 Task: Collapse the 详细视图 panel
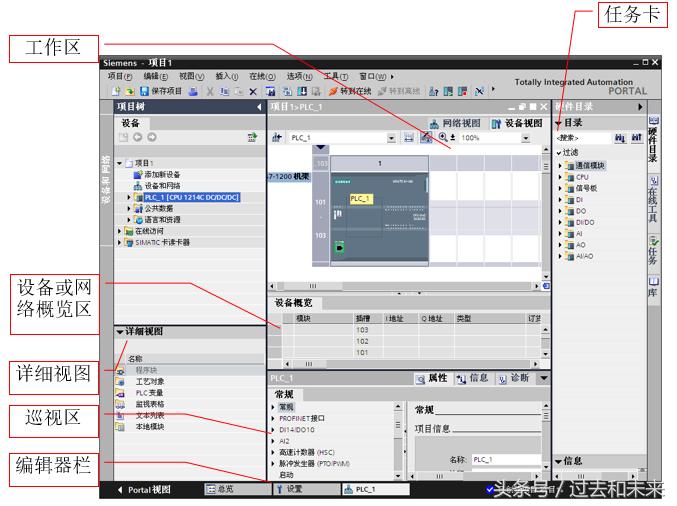[120, 332]
